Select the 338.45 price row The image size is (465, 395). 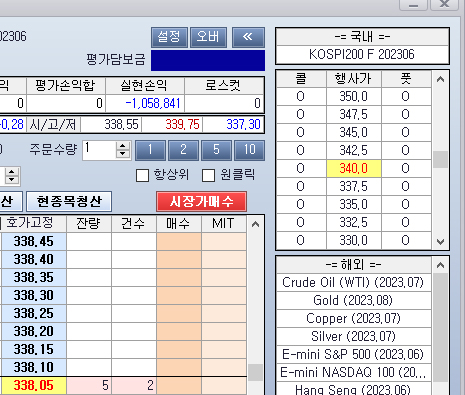pyautogui.click(x=33, y=241)
